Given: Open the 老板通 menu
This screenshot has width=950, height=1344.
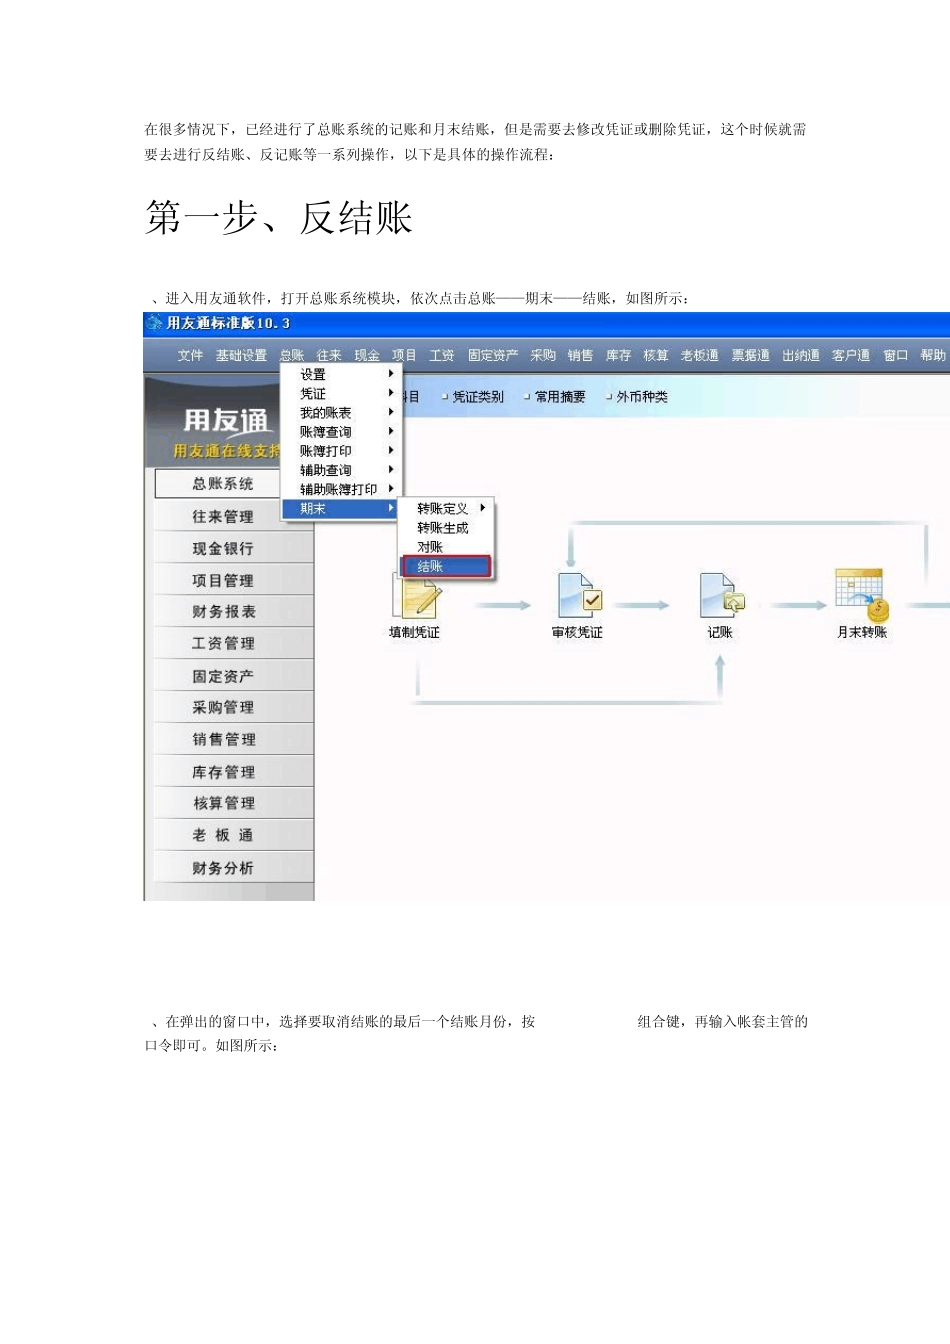Looking at the screenshot, I should [700, 355].
